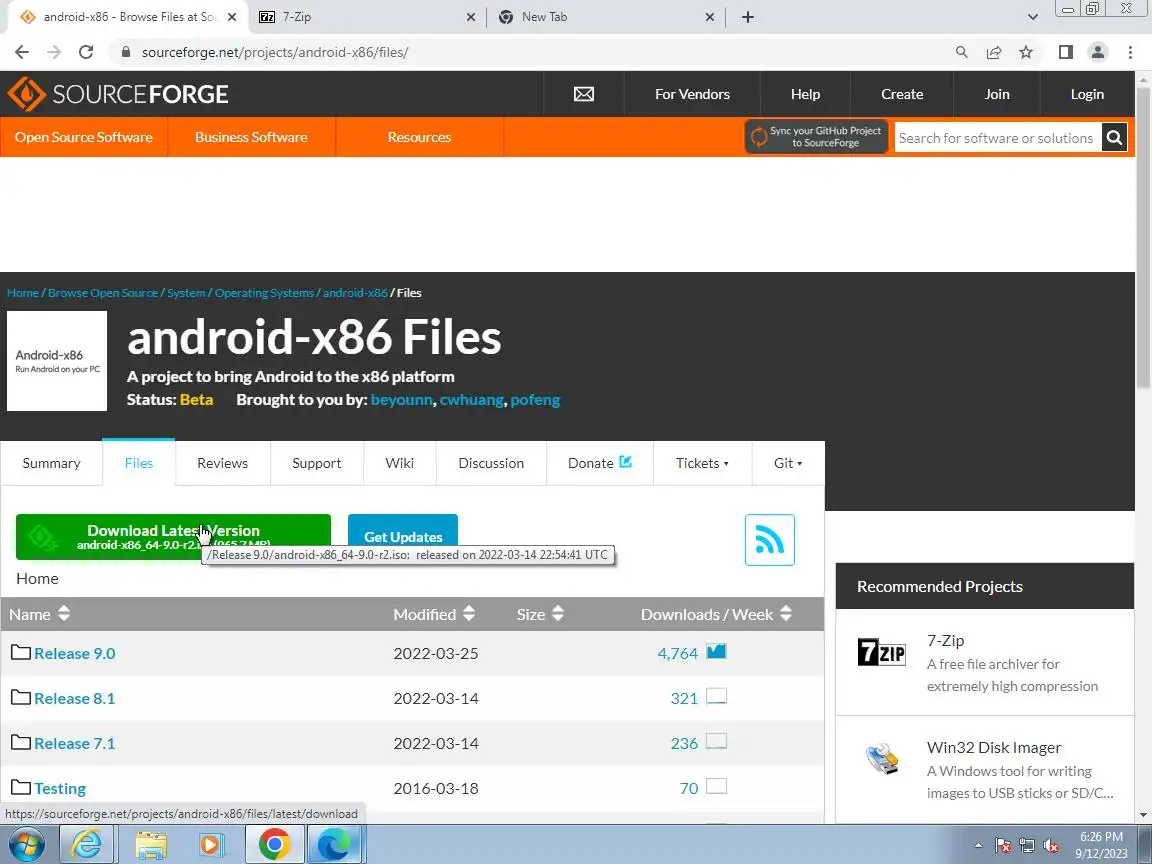This screenshot has height=864, width=1152.
Task: Click the Open Source Software menu
Action: (84, 137)
